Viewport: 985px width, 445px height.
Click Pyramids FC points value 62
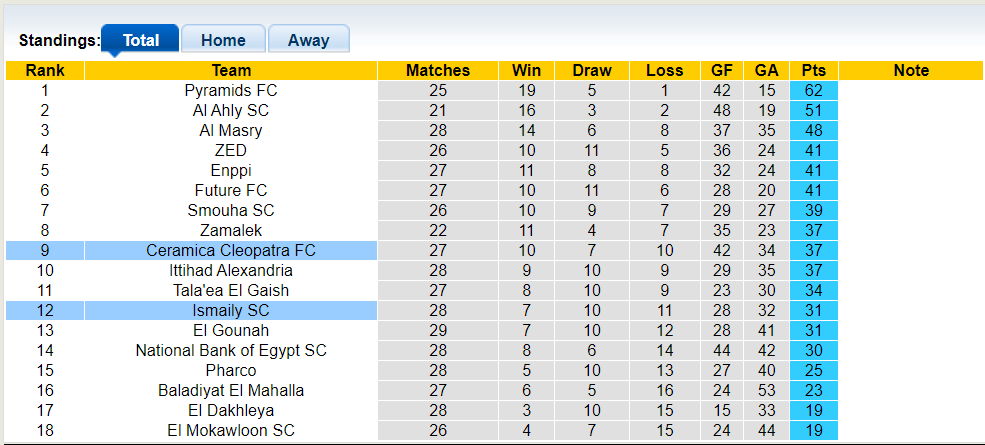pyautogui.click(x=814, y=90)
